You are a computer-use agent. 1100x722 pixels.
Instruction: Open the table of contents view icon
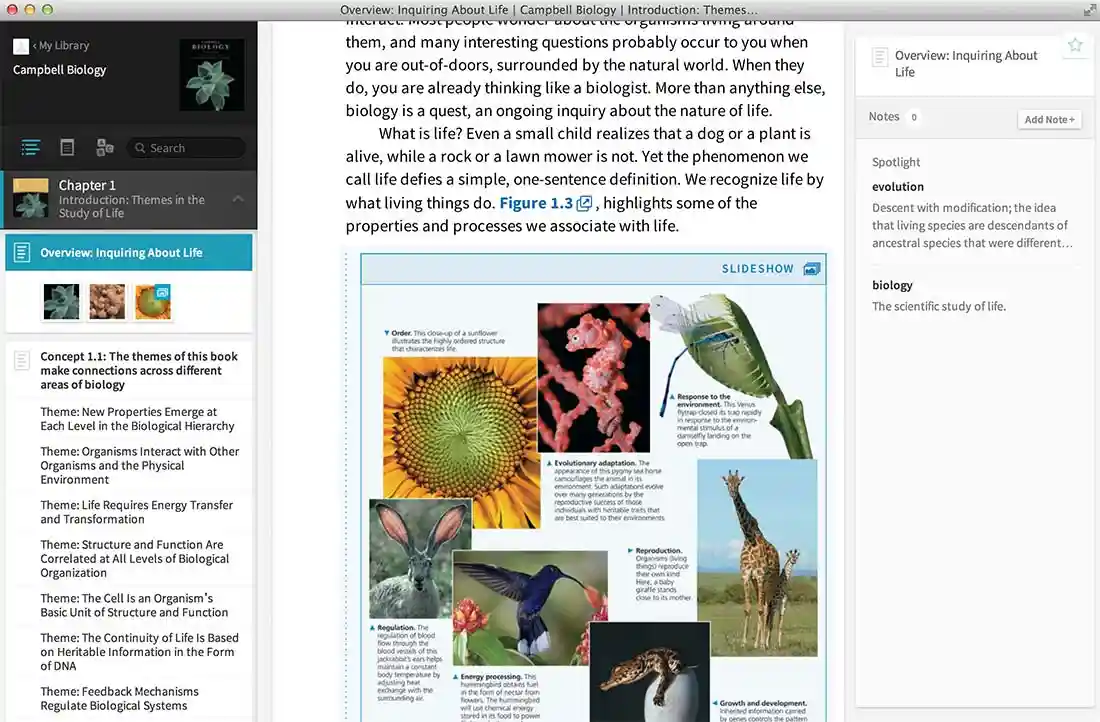[x=30, y=148]
